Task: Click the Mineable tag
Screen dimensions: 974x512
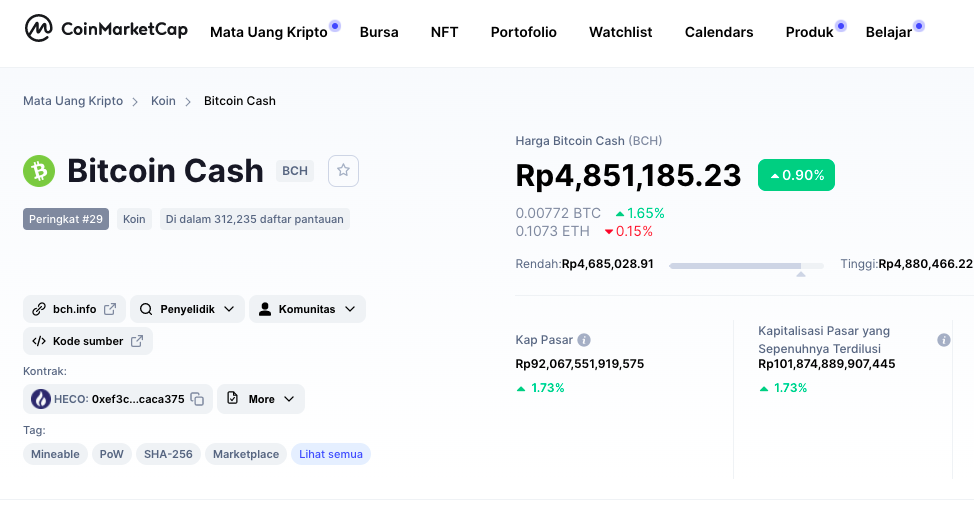Action: coord(55,454)
